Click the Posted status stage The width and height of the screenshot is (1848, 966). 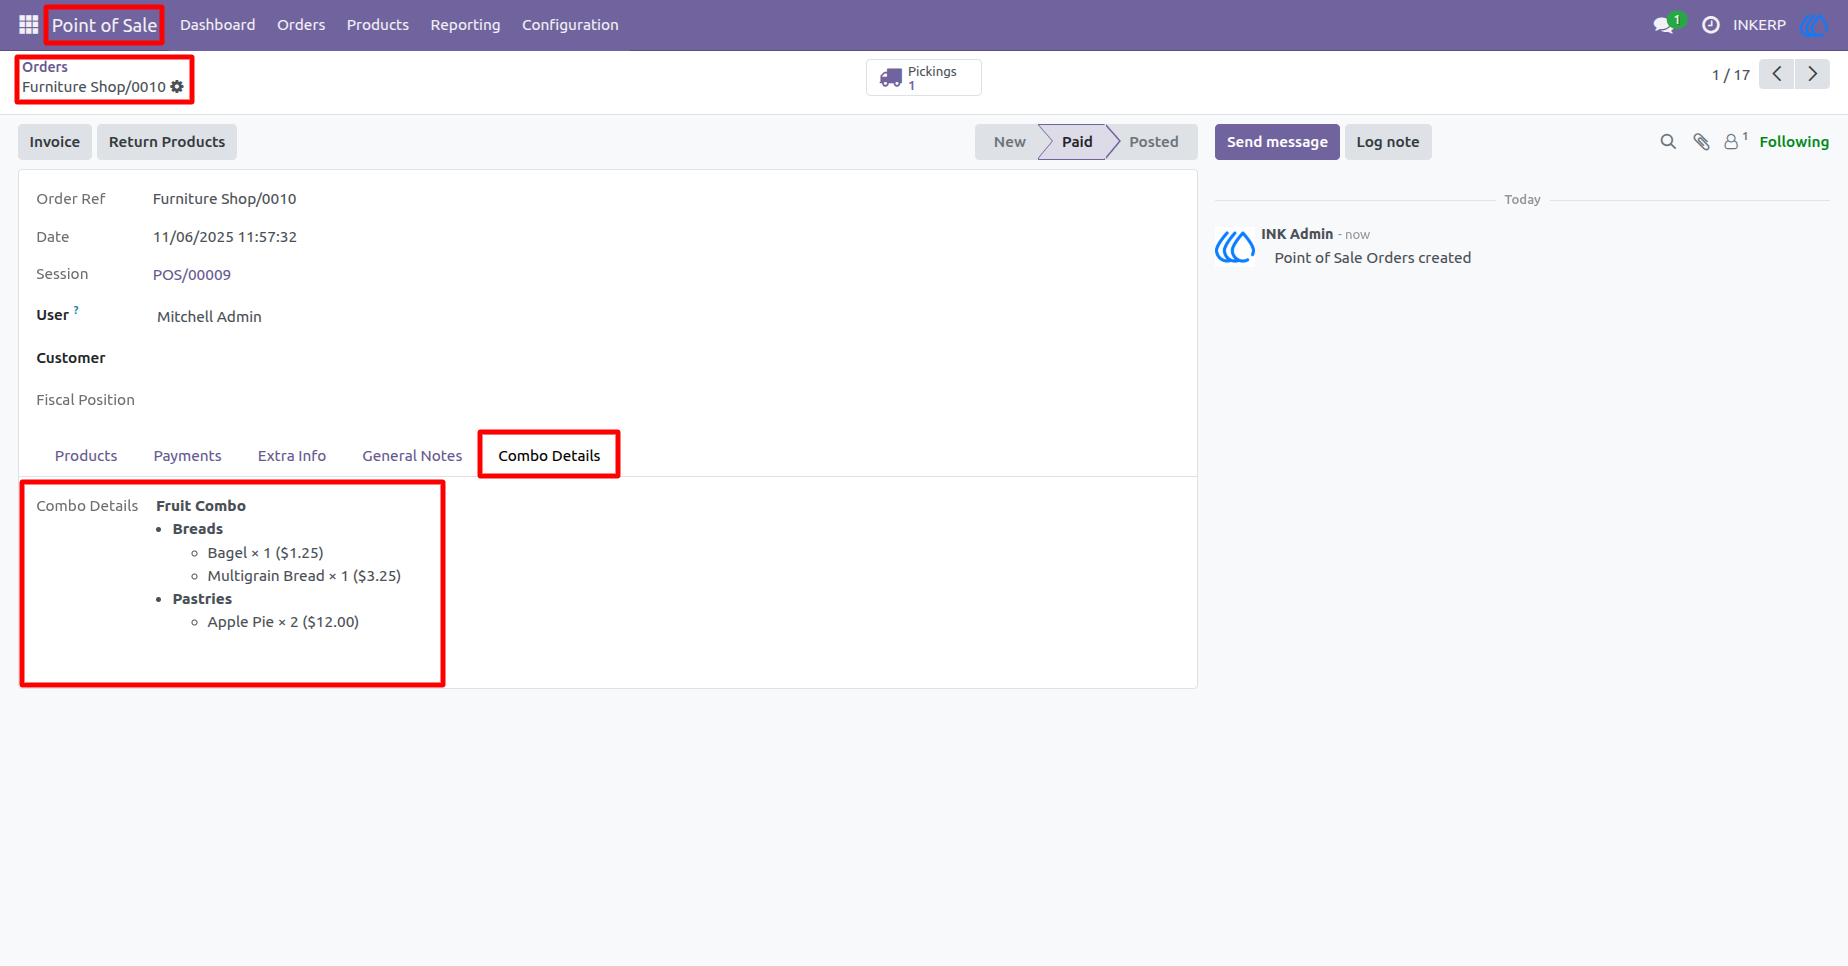[1154, 142]
